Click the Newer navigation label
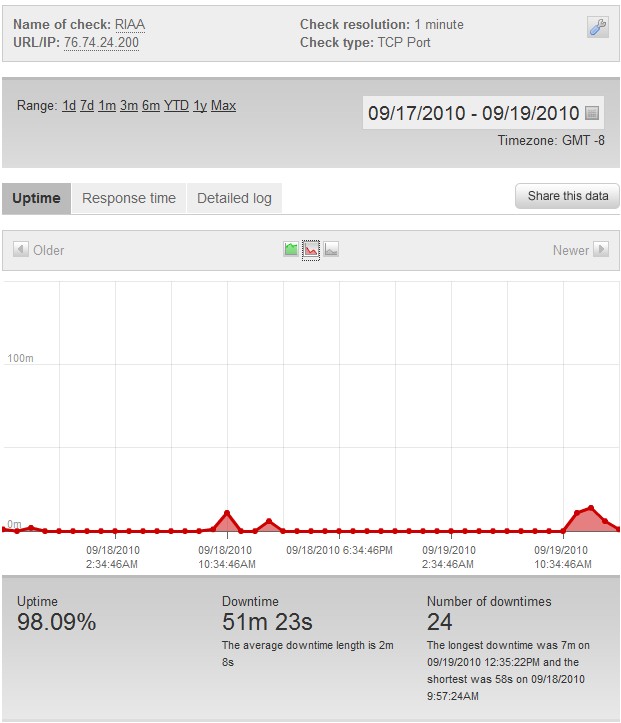 pos(571,250)
